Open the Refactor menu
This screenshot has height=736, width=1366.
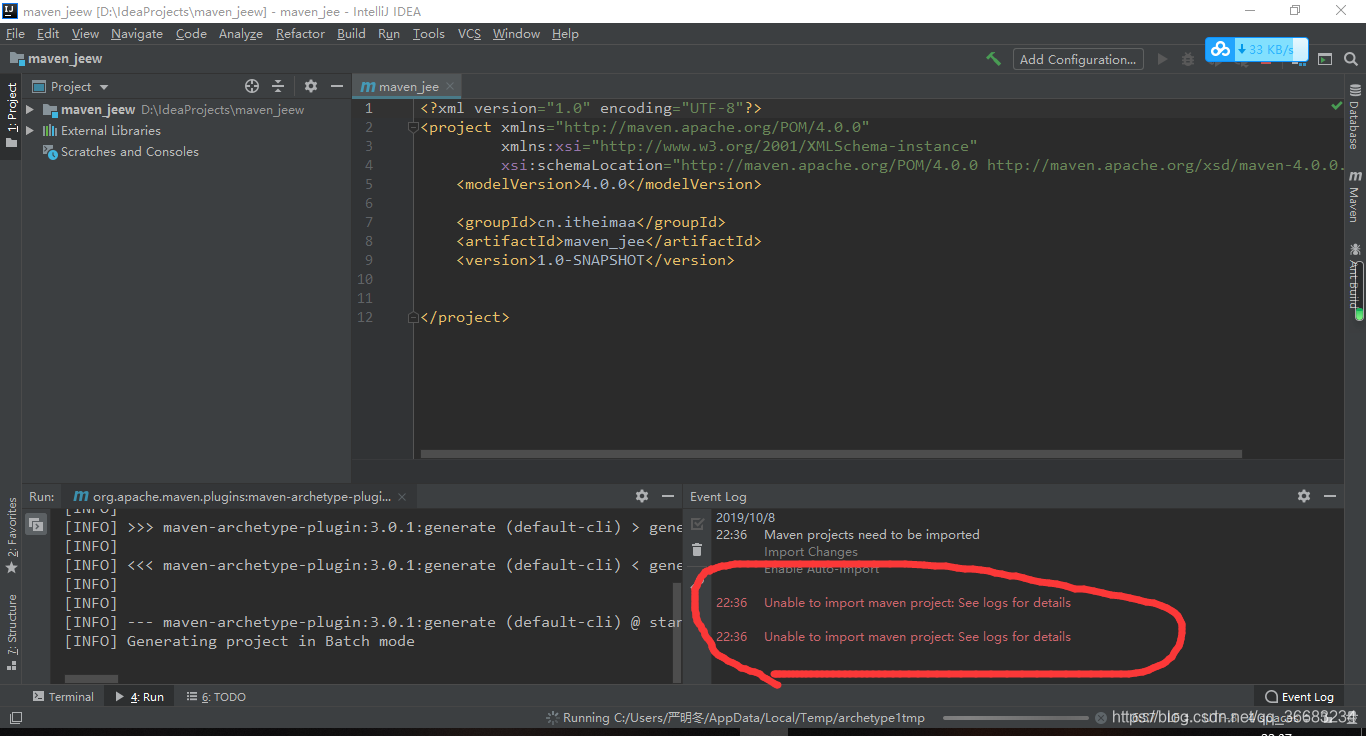point(300,33)
